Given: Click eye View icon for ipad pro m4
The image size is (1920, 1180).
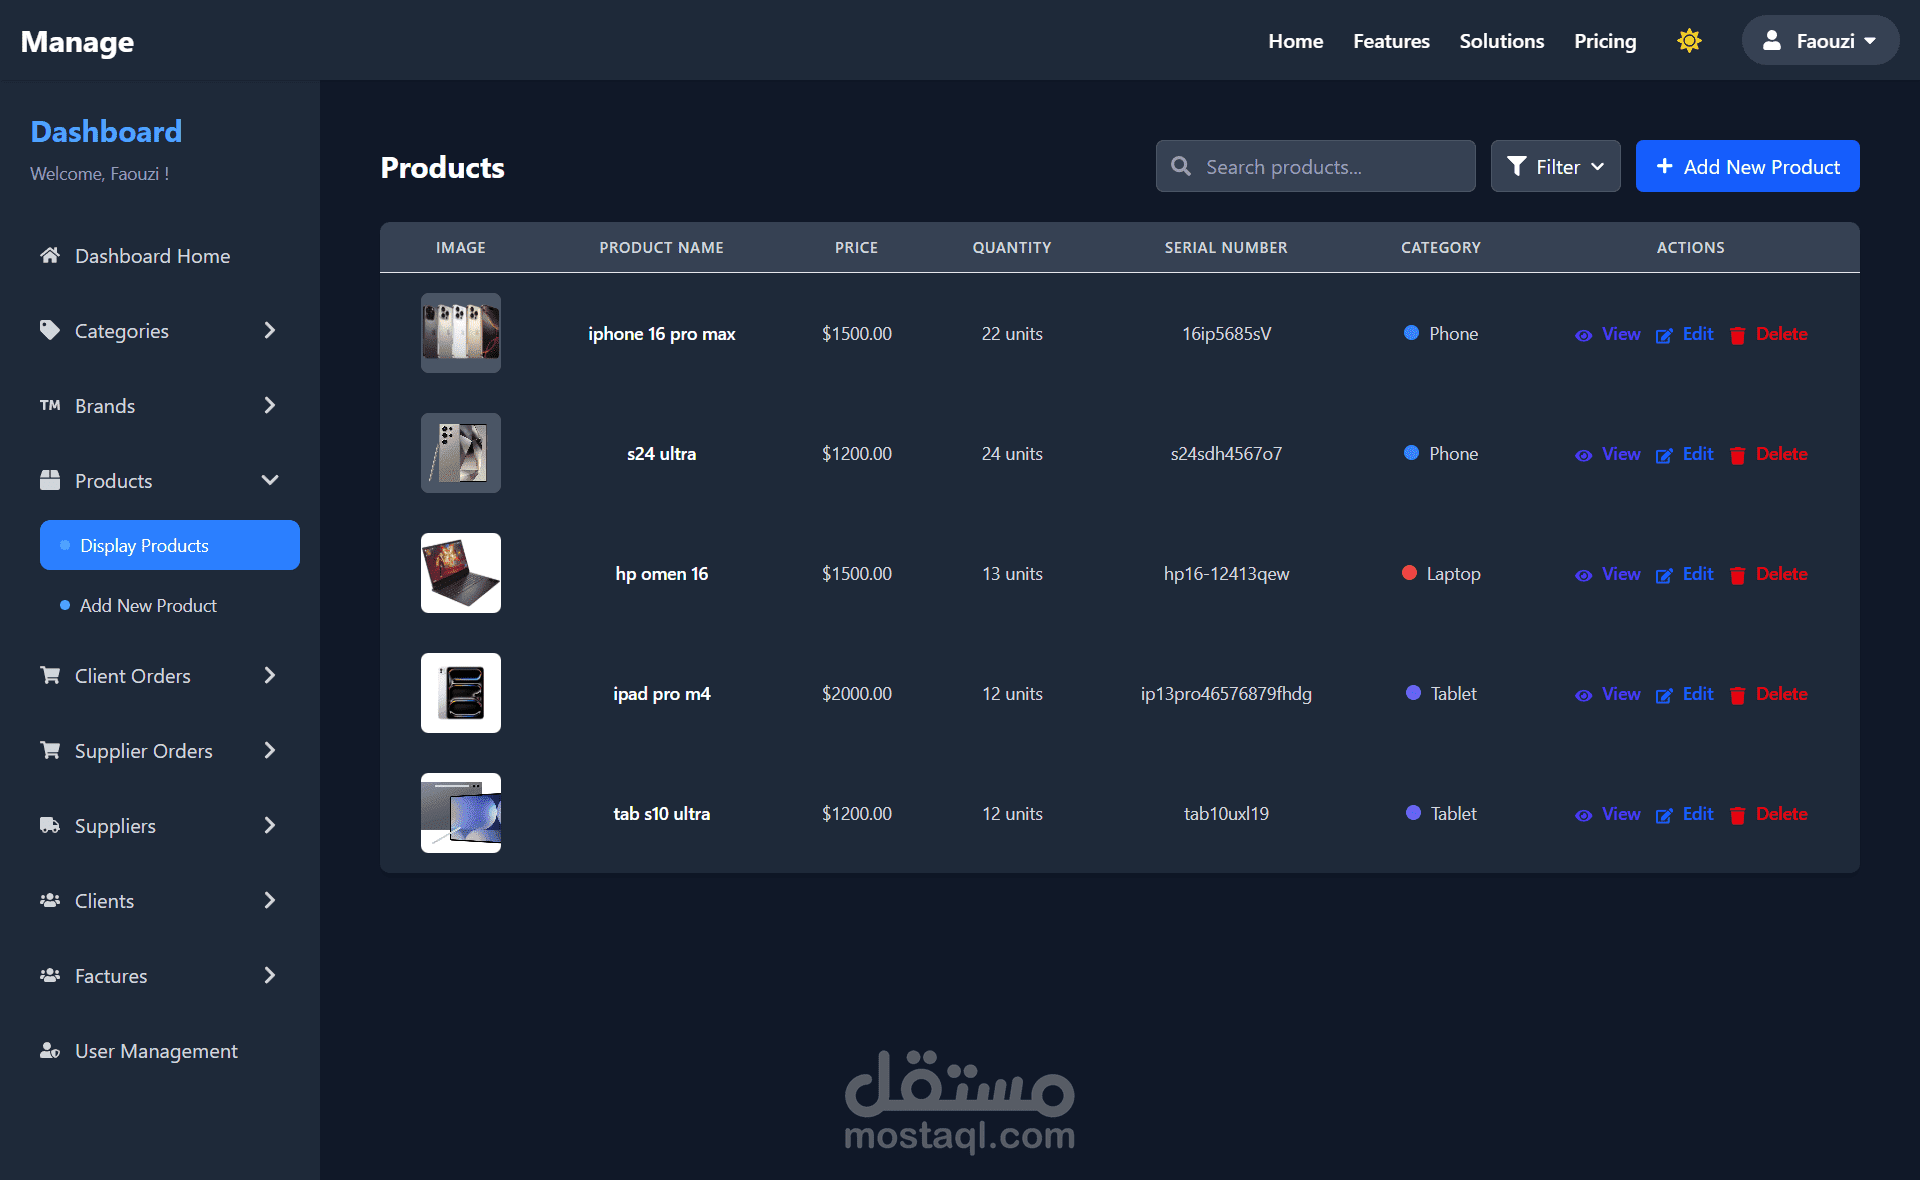Looking at the screenshot, I should coord(1583,695).
